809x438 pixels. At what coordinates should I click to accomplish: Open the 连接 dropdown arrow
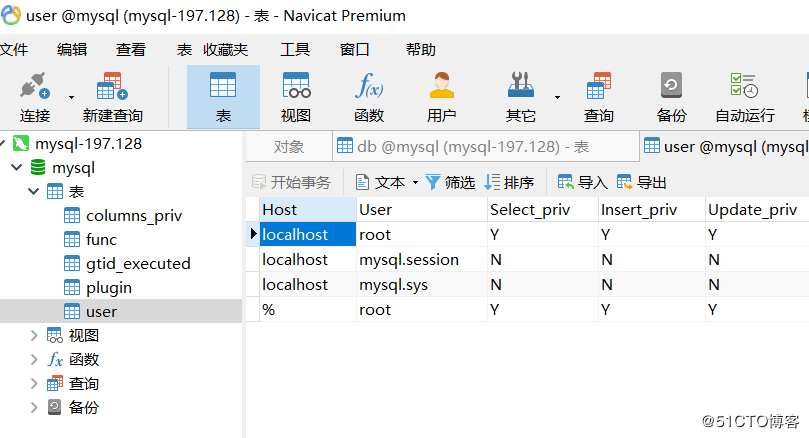click(x=71, y=97)
